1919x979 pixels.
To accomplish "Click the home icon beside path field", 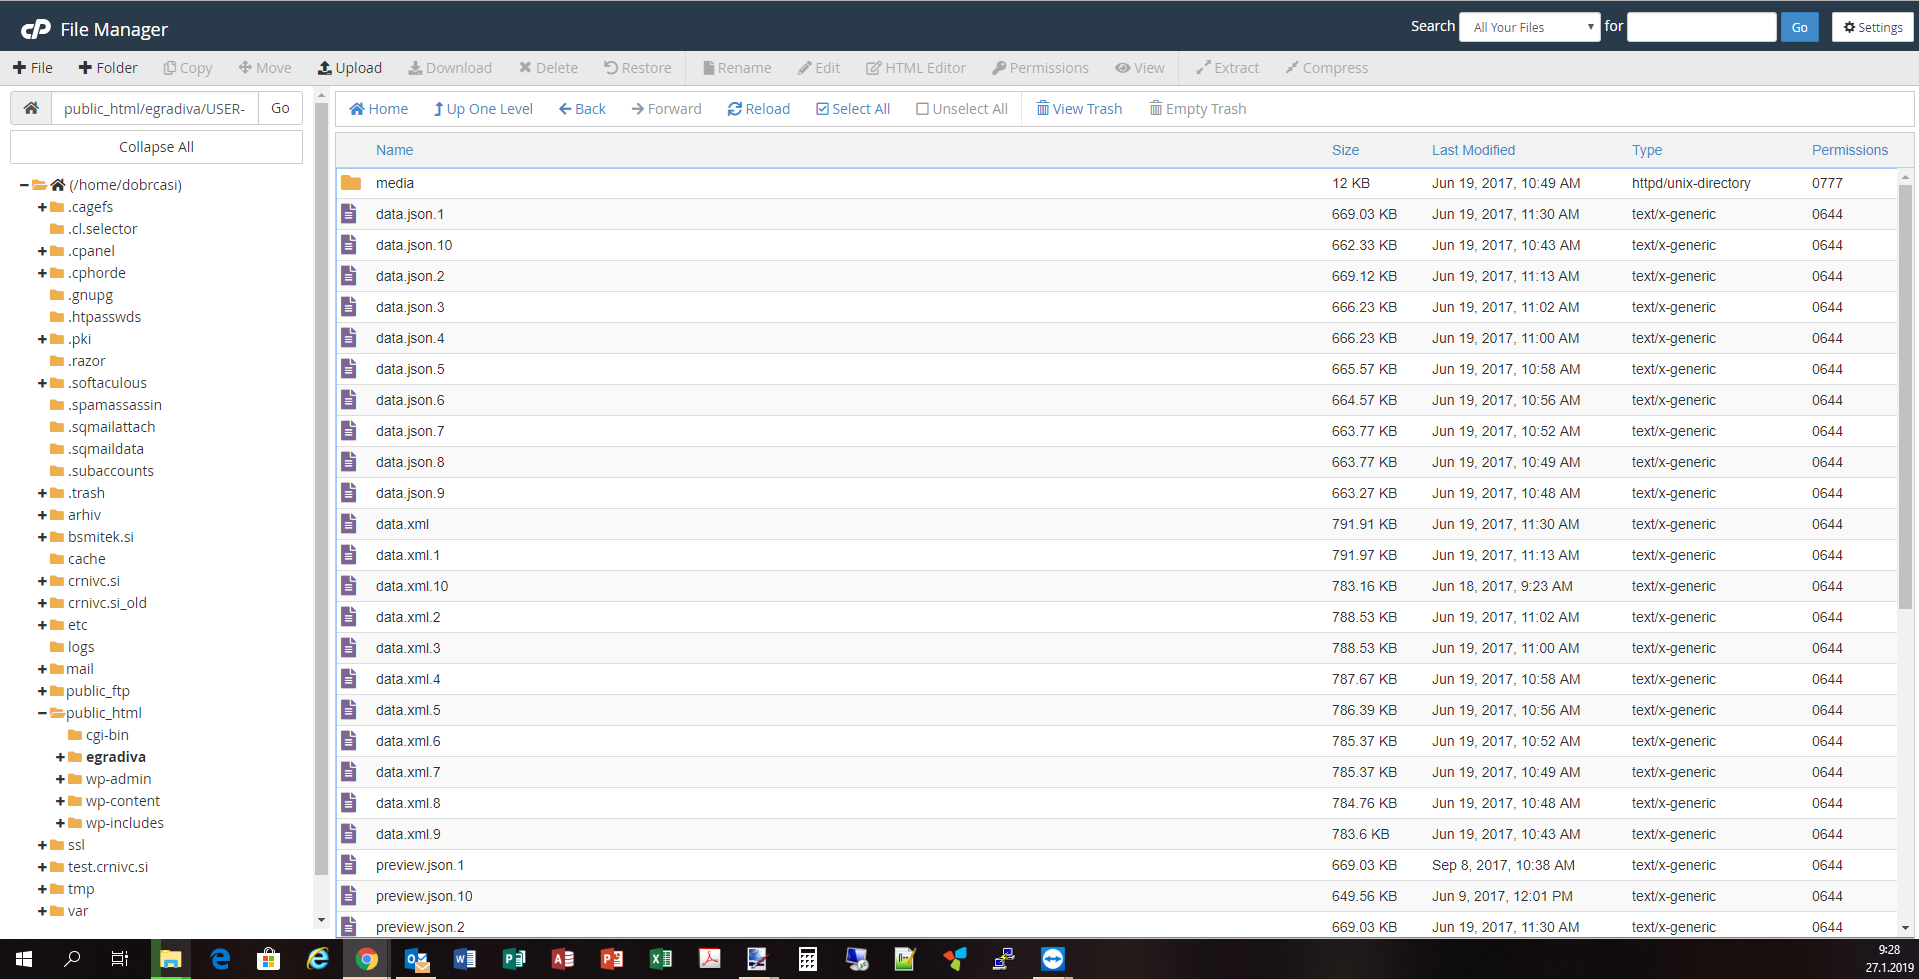I will (x=31, y=108).
